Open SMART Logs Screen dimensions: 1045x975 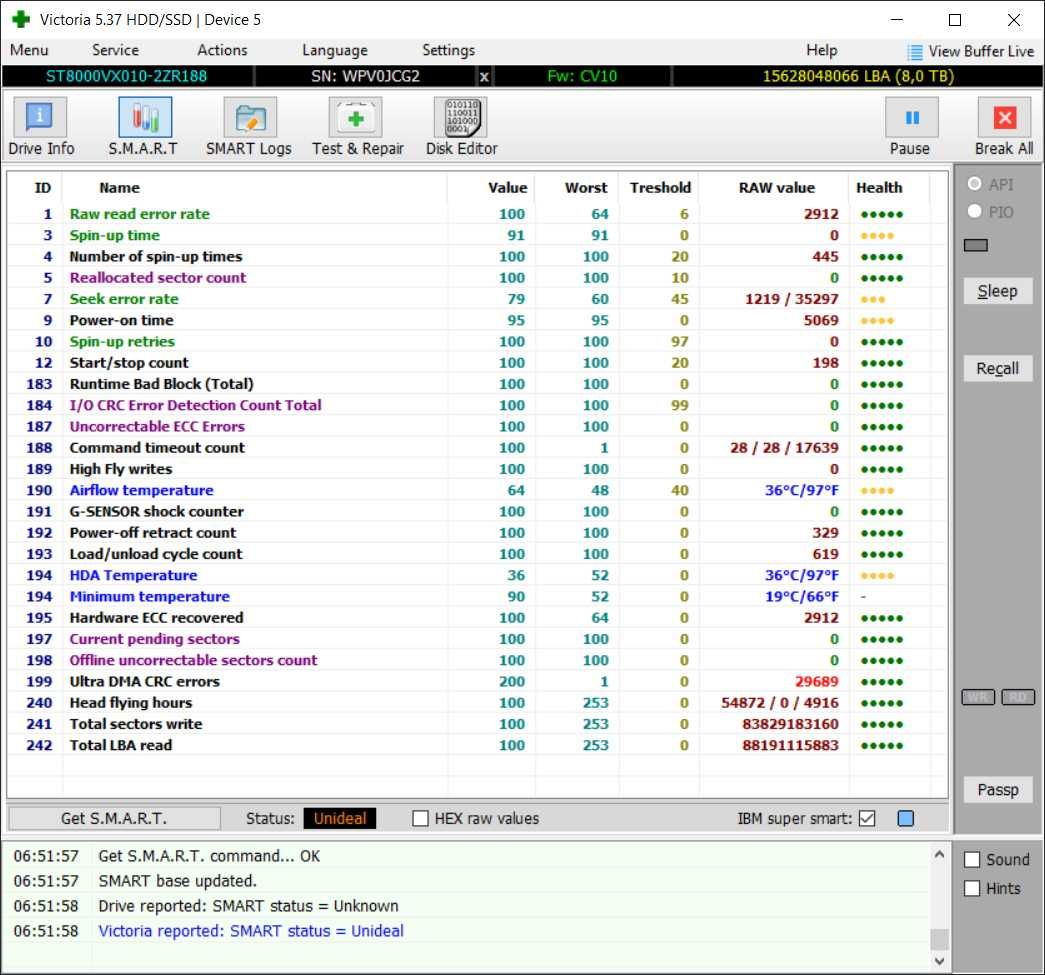point(249,127)
